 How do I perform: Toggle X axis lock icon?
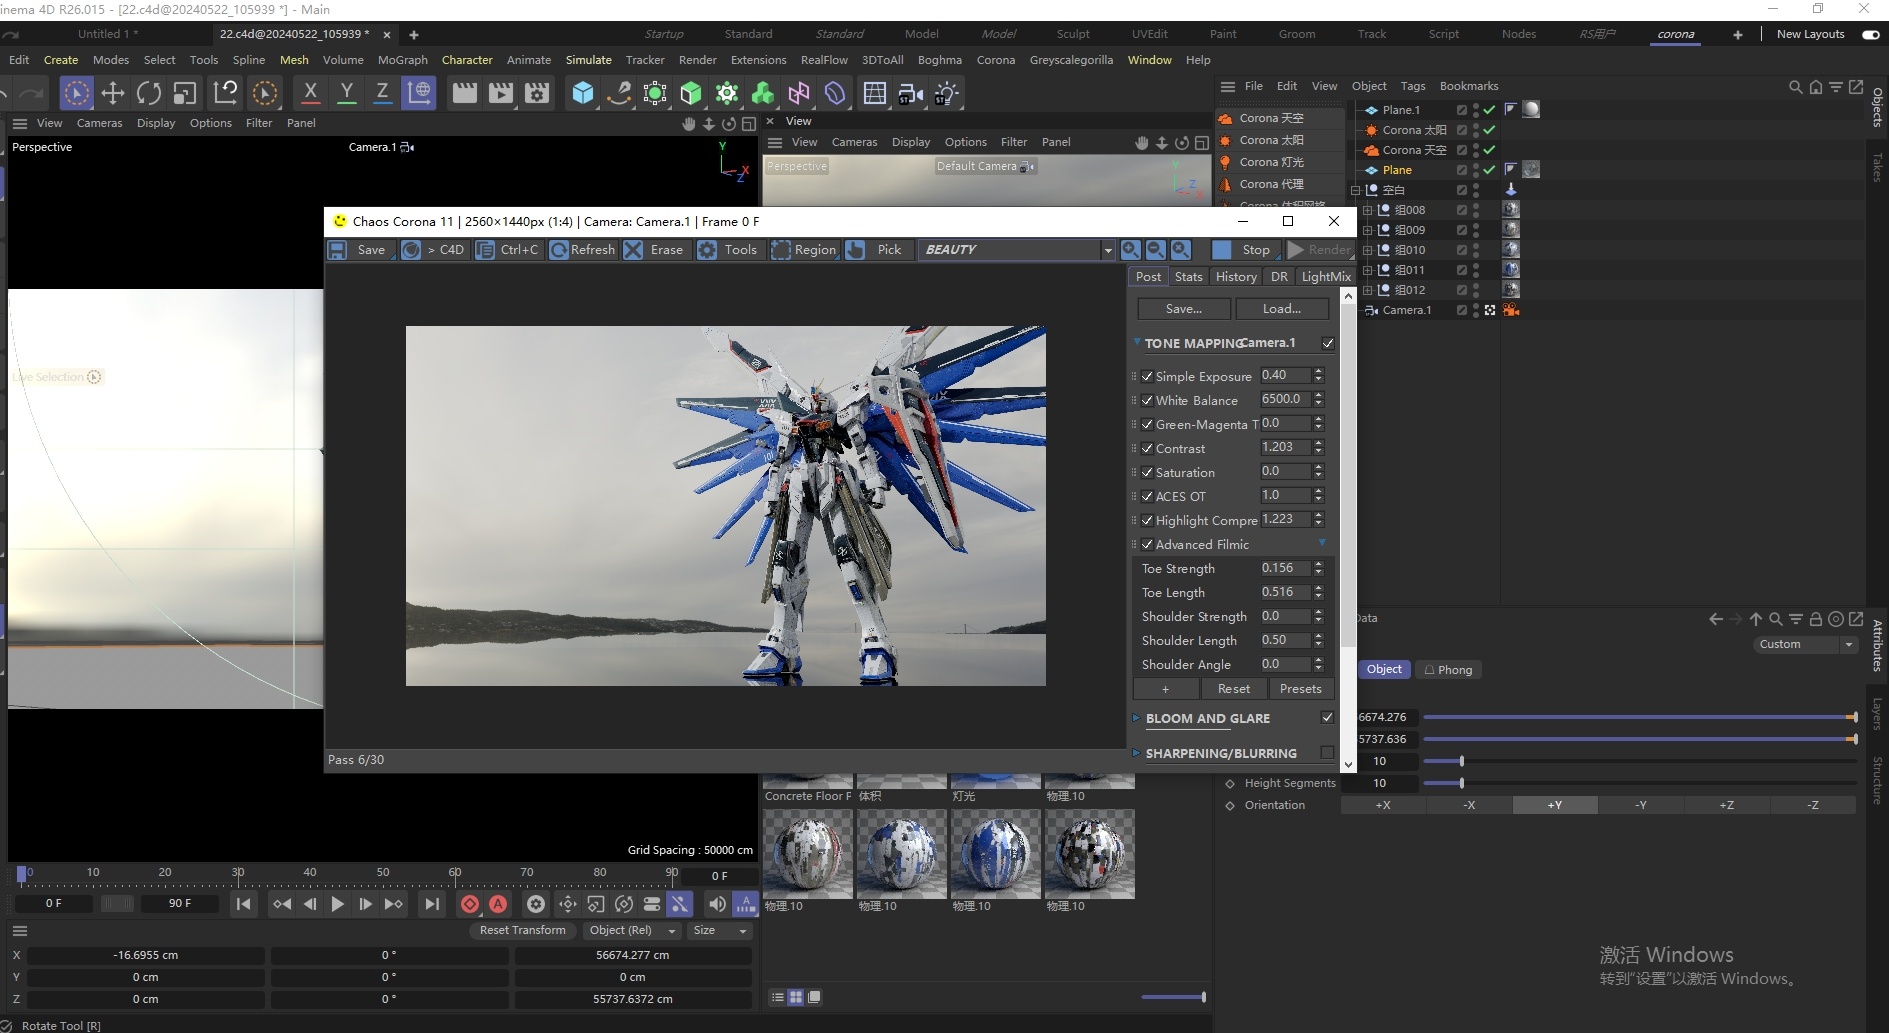point(310,93)
